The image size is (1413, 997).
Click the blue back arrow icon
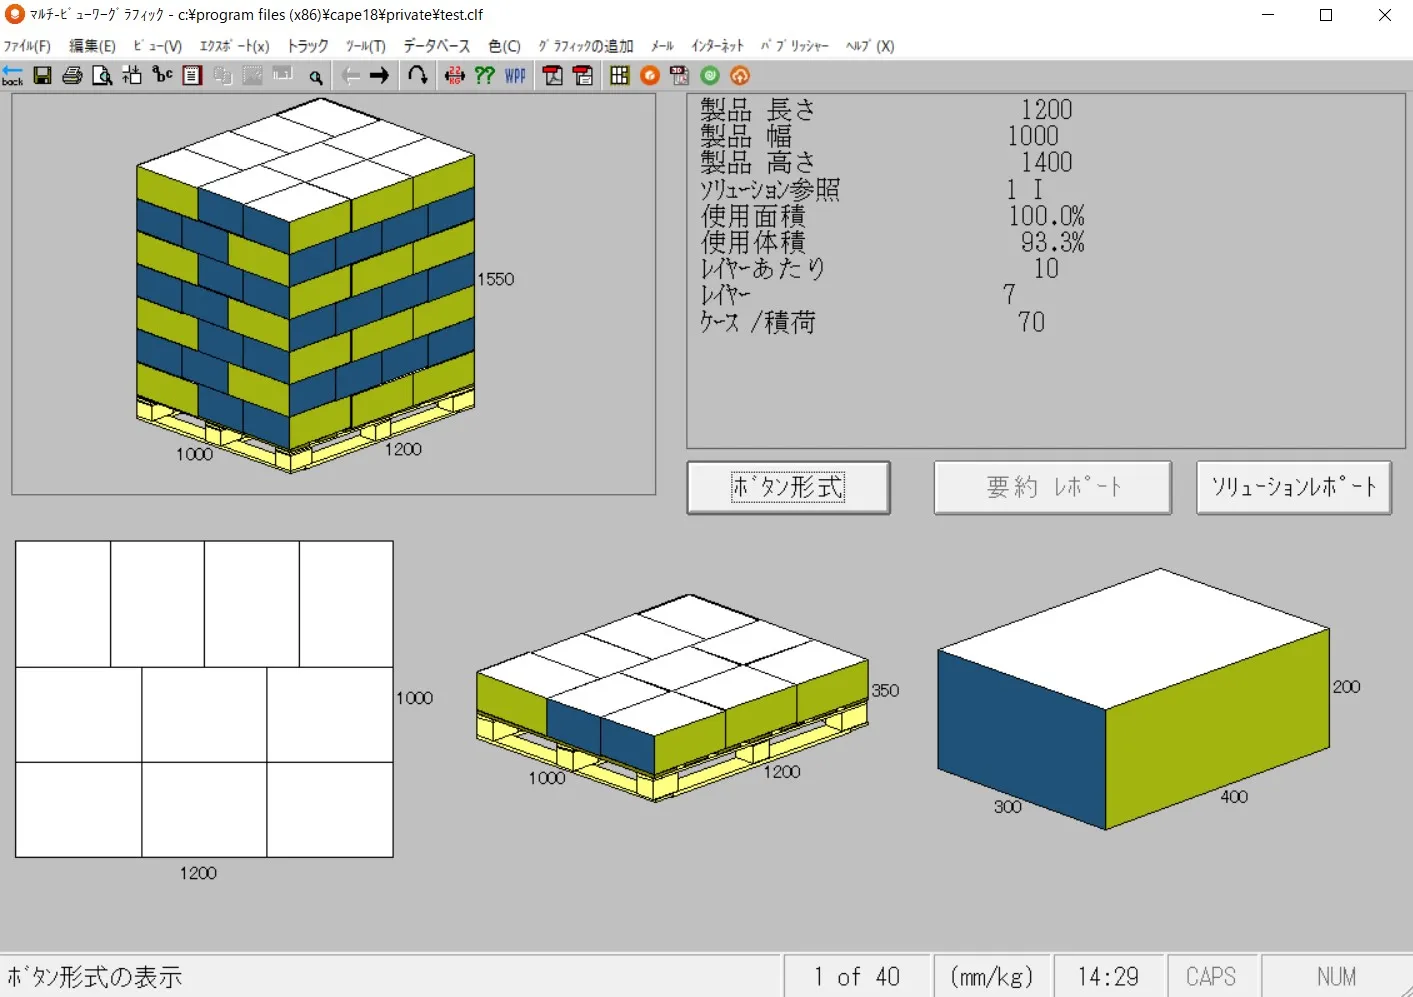pos(12,76)
